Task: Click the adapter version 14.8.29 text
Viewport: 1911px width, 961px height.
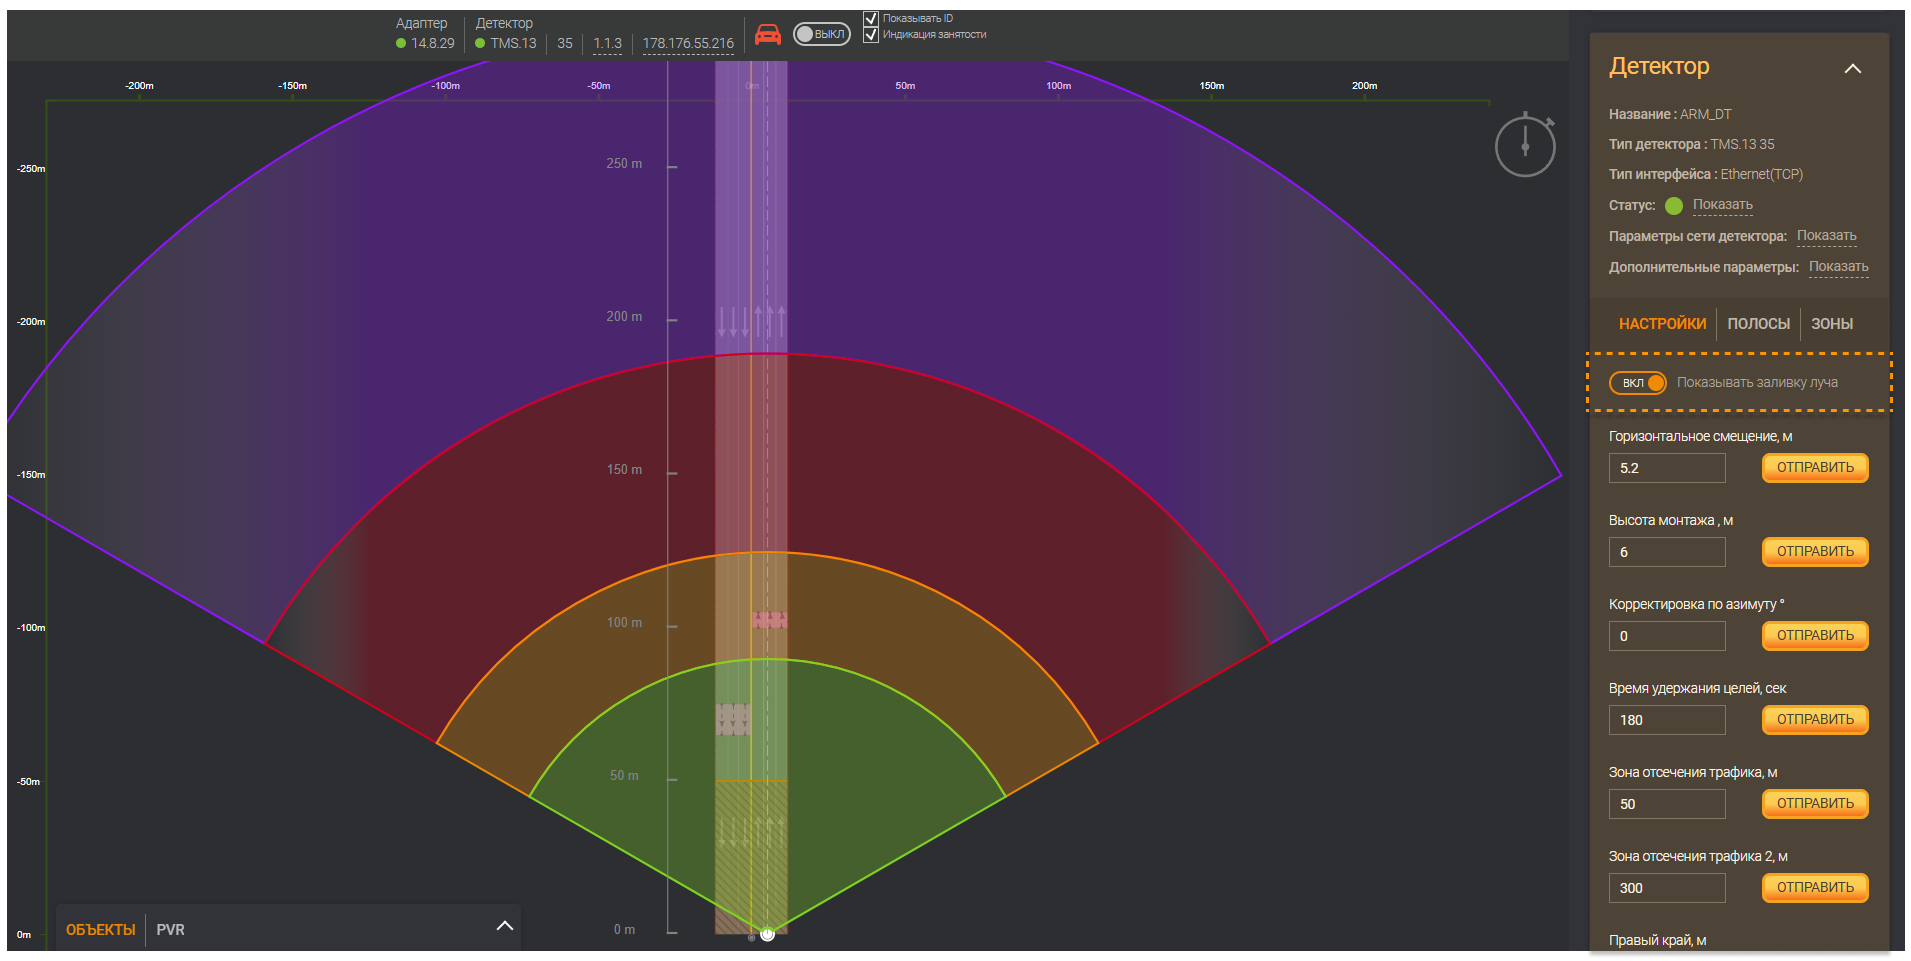Action: click(x=433, y=43)
